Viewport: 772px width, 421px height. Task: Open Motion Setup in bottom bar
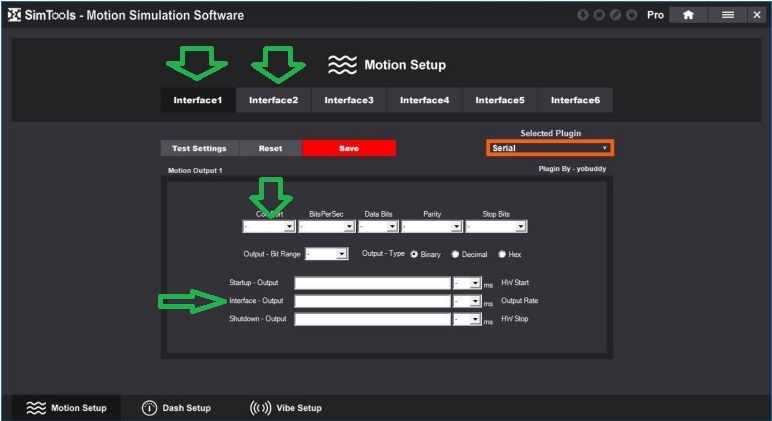click(x=66, y=408)
